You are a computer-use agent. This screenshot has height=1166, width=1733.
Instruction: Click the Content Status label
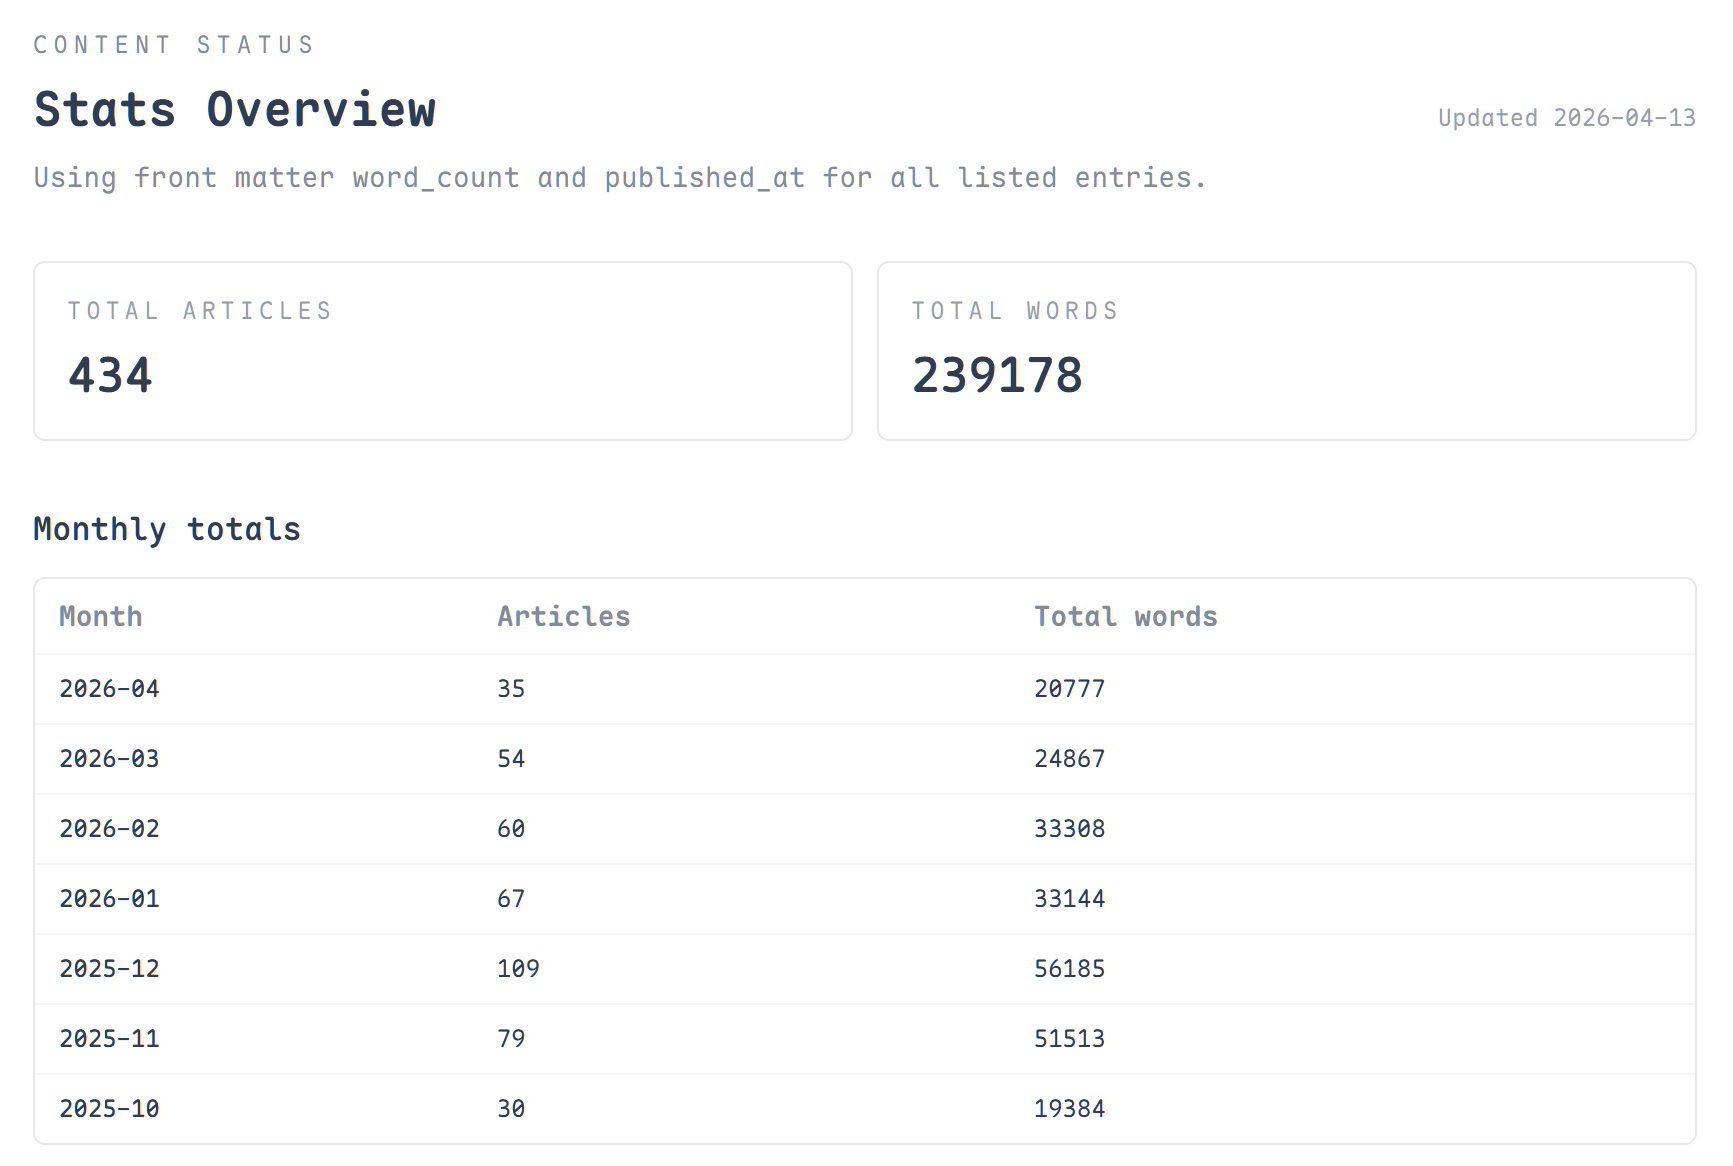point(174,45)
